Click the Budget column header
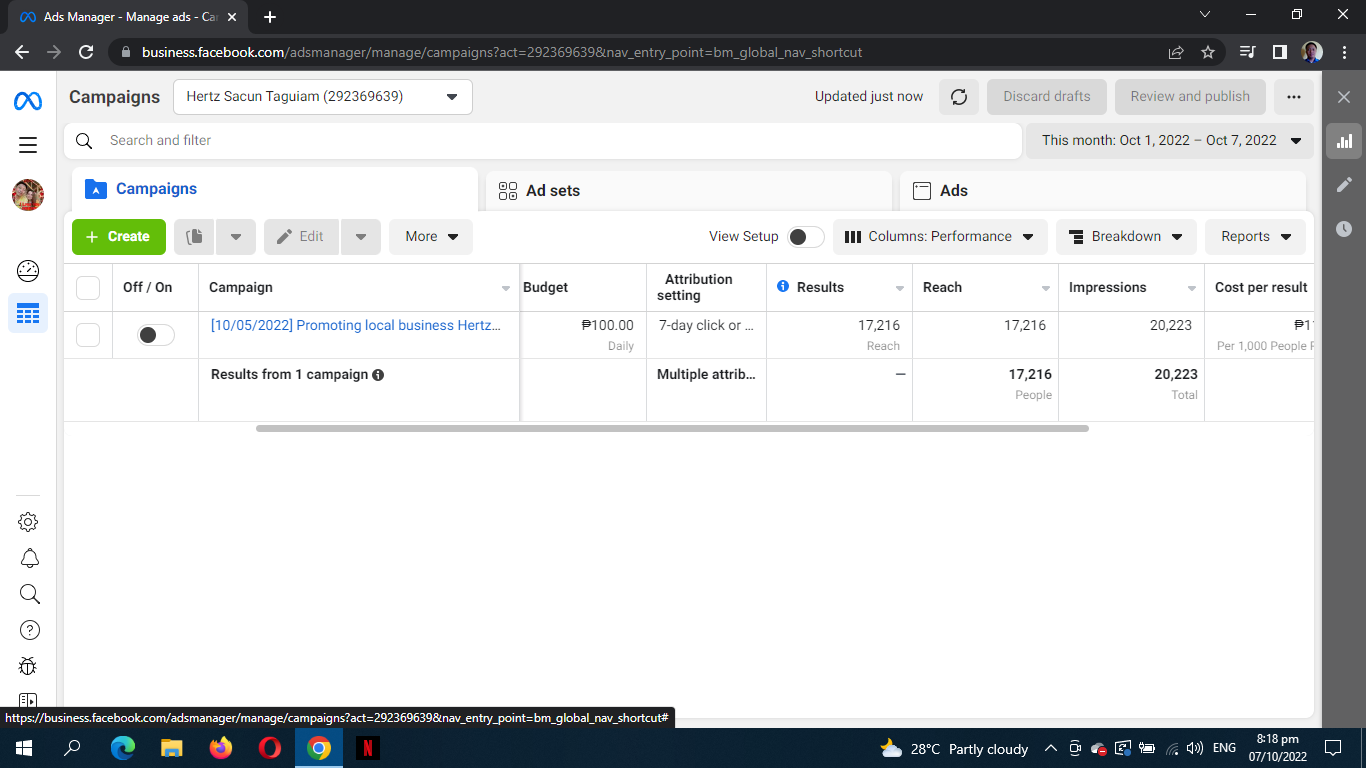Viewport: 1366px width, 768px height. point(583,287)
